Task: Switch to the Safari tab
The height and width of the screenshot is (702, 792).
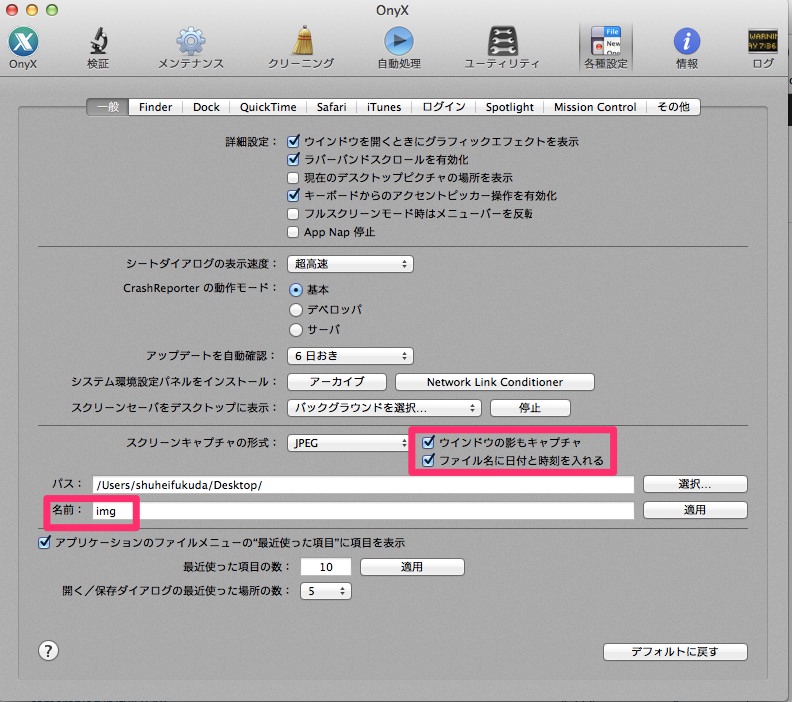Action: click(331, 107)
